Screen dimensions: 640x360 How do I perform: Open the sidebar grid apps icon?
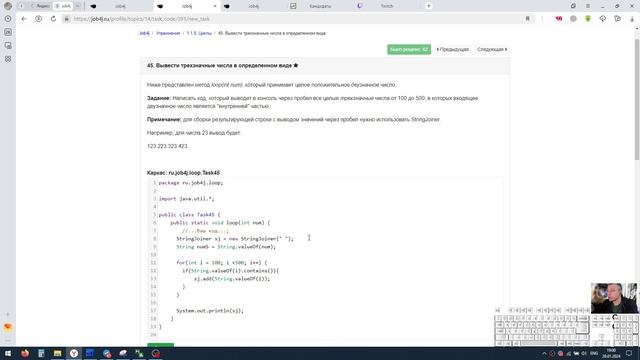pyautogui.click(x=8, y=59)
